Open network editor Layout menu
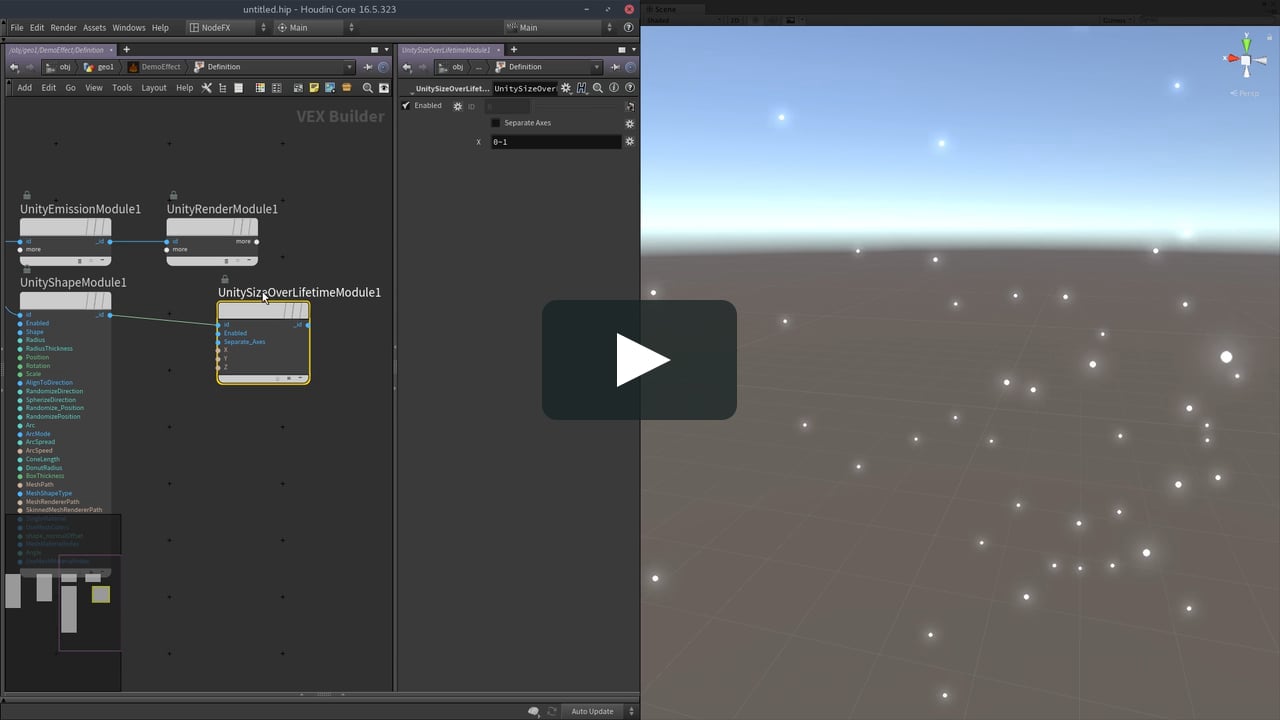1280x720 pixels. point(154,88)
